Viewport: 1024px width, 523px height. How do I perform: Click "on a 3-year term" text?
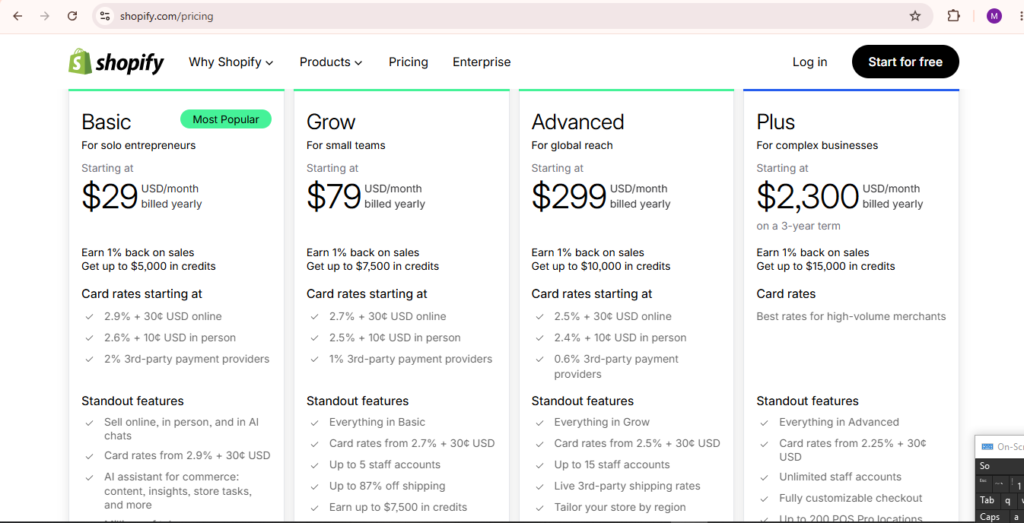pyautogui.click(x=798, y=226)
